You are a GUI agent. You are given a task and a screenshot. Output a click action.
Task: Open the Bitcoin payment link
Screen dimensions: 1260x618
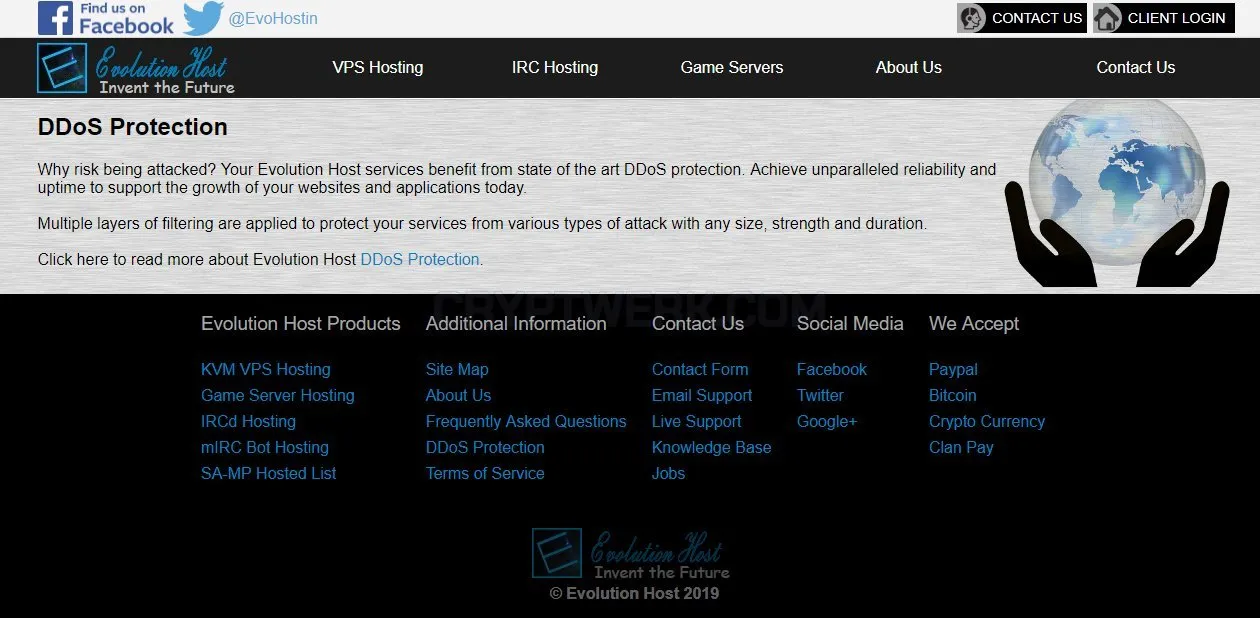click(953, 395)
